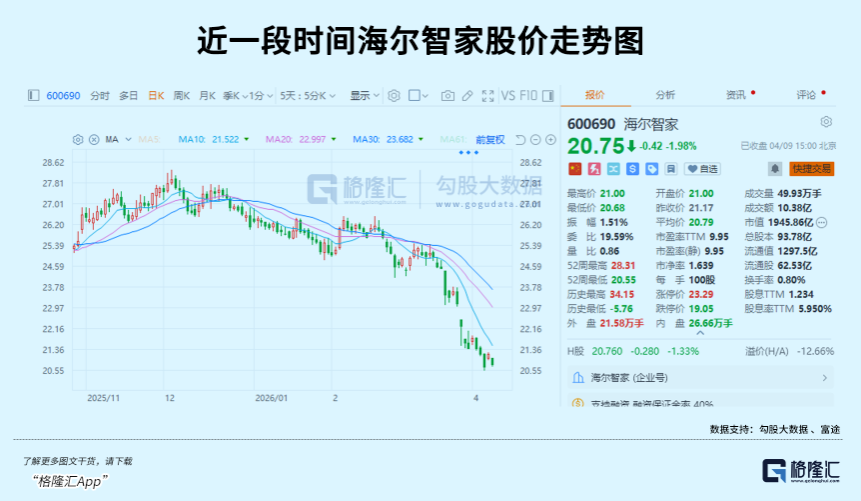861x501 pixels.
Task: Click the blue price tag icon
Action: [x=652, y=169]
